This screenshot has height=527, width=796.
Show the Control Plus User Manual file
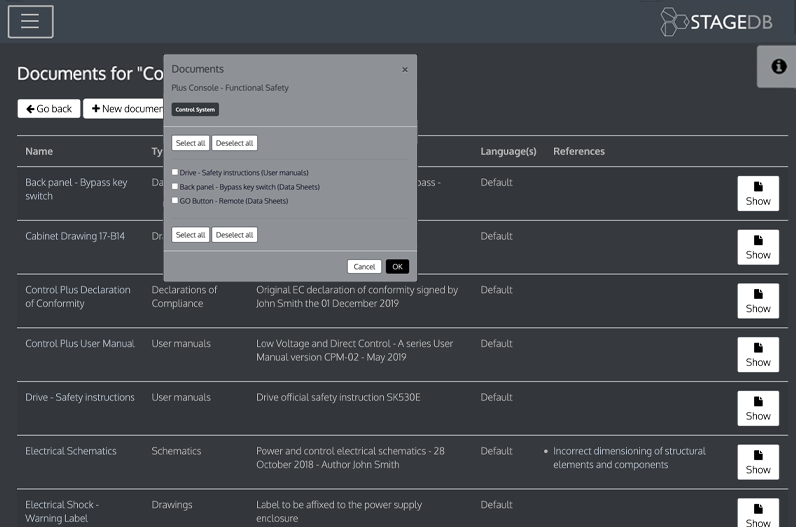pyautogui.click(x=757, y=355)
